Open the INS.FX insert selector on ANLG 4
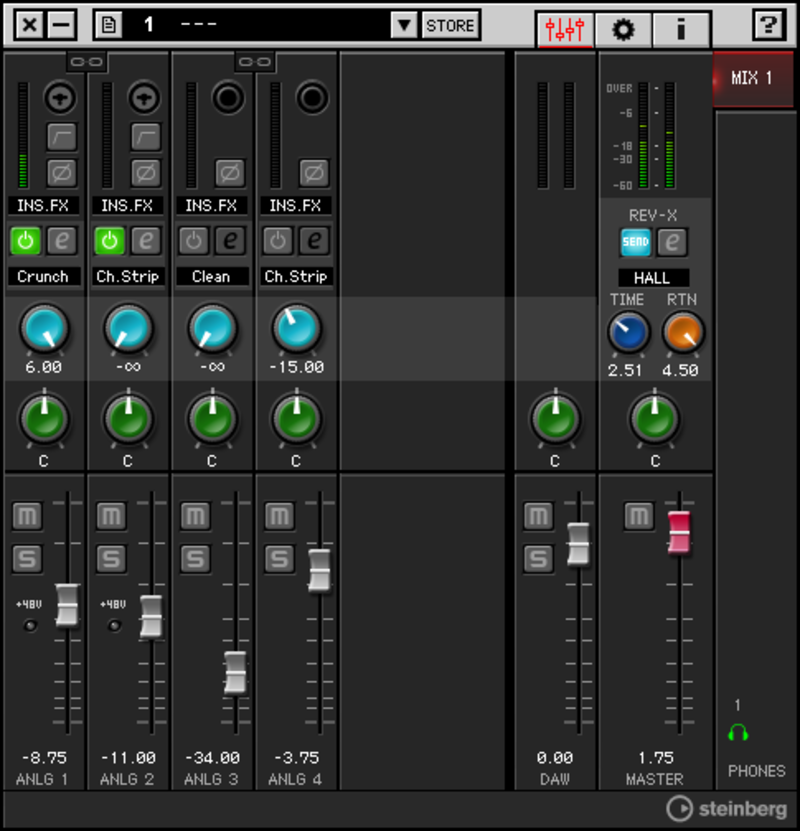This screenshot has height=831, width=800. (x=296, y=206)
